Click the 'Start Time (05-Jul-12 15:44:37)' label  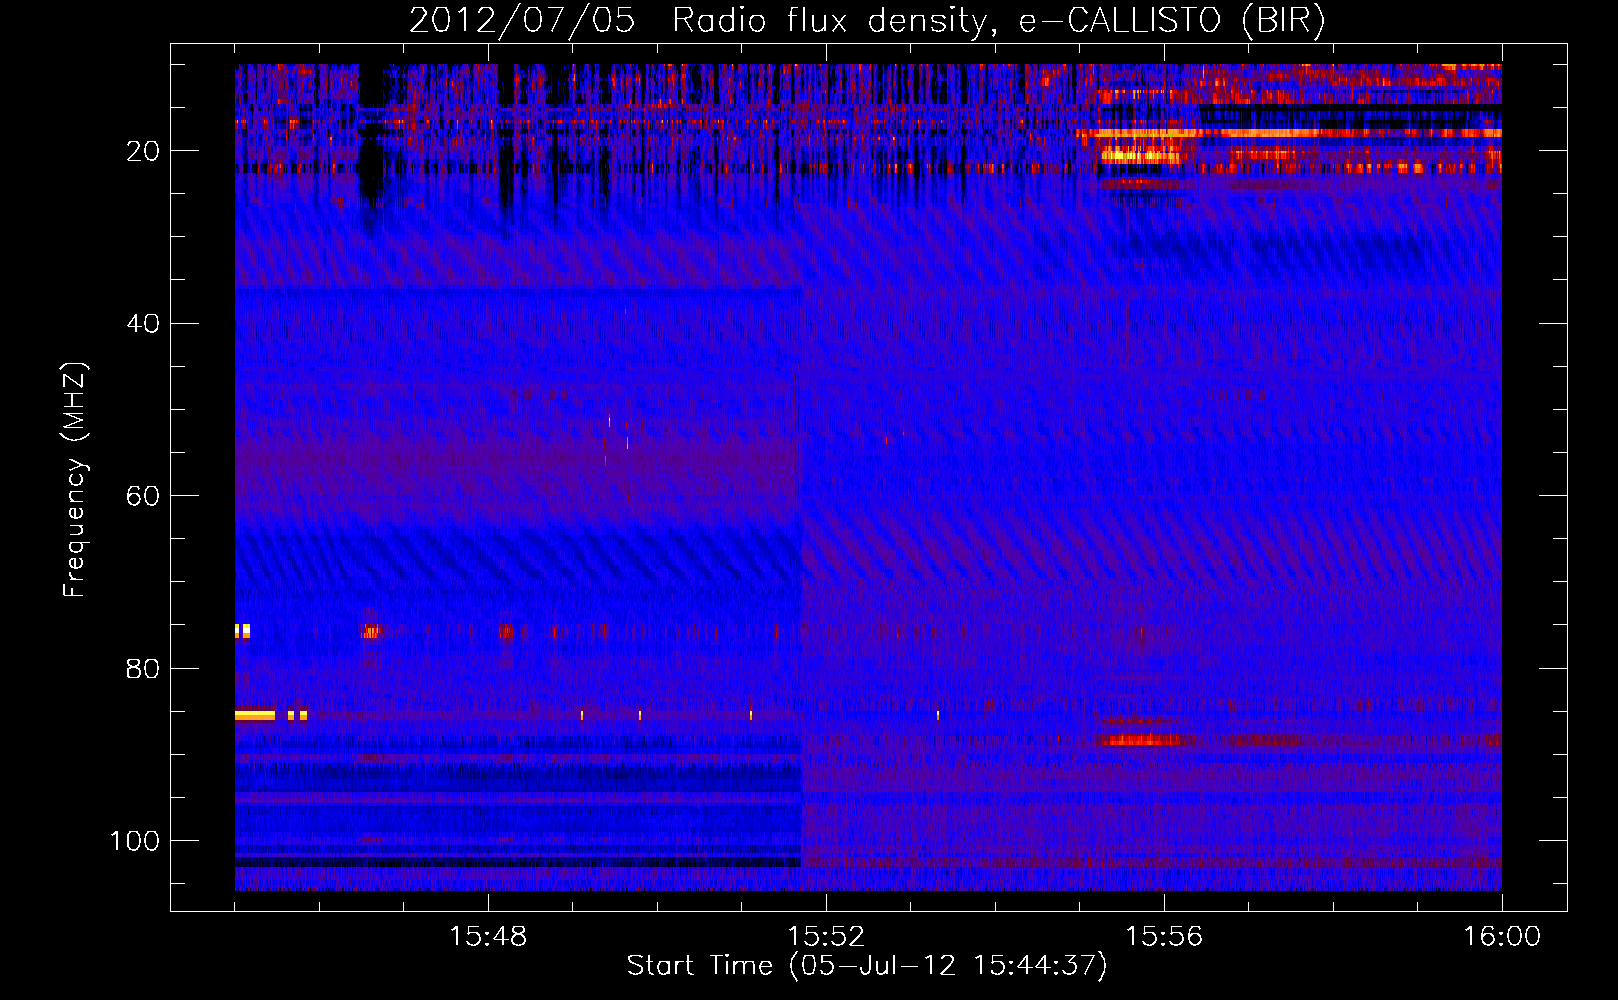[x=867, y=966]
